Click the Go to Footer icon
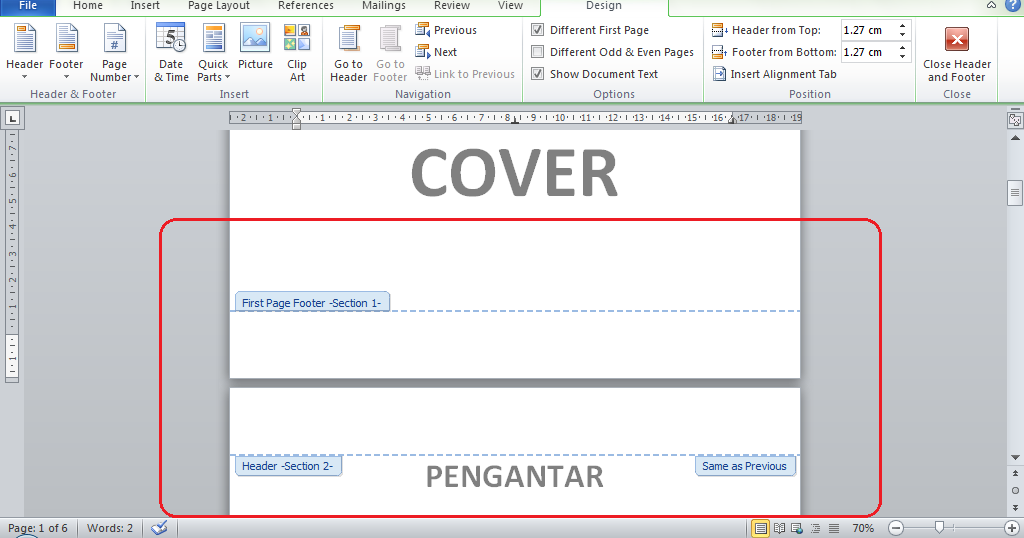The height and width of the screenshot is (538, 1024). click(x=390, y=39)
